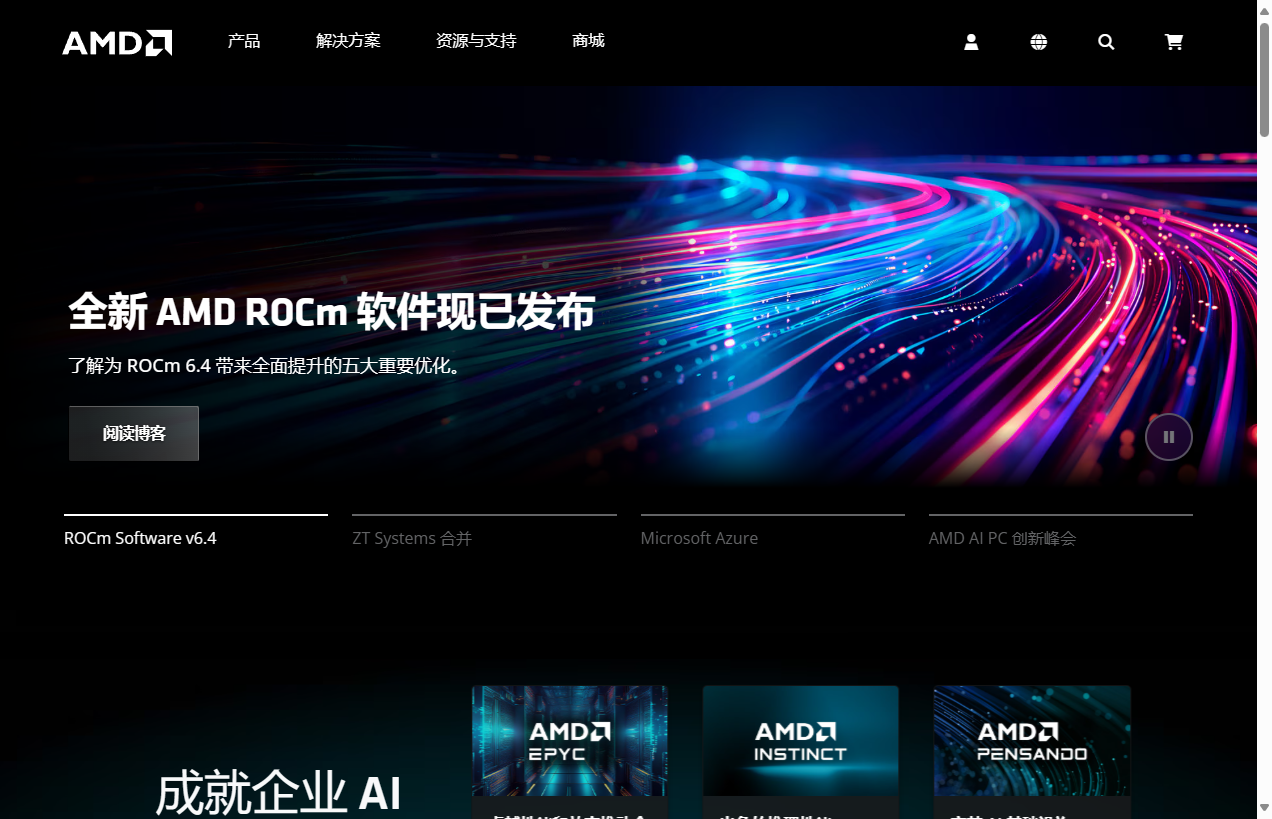Pause the hero carousel playback

(x=1168, y=437)
